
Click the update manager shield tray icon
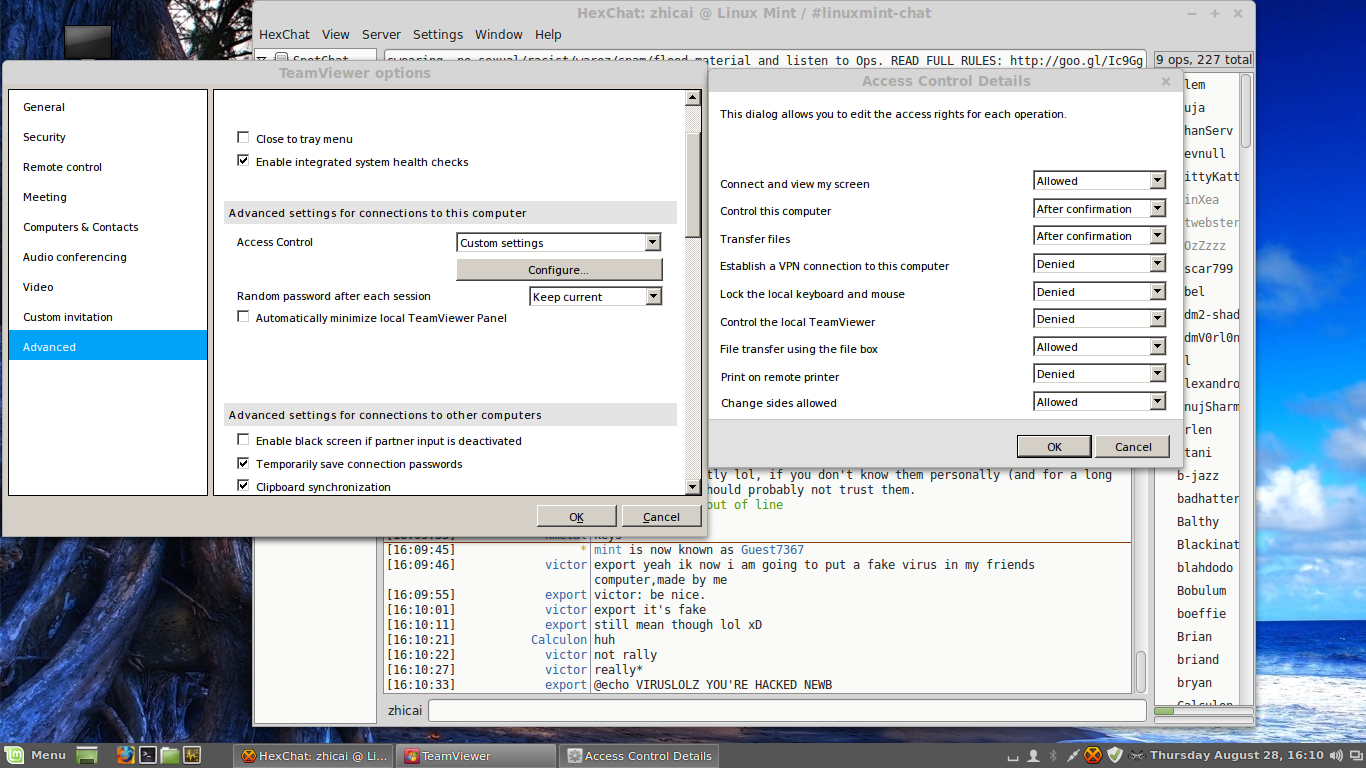[x=1115, y=755]
